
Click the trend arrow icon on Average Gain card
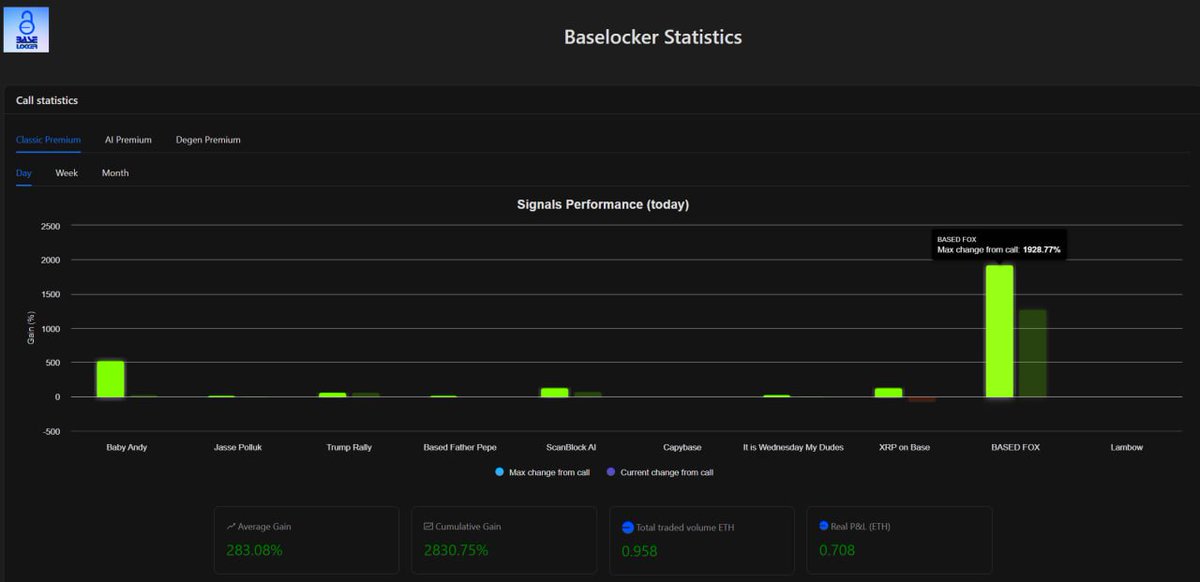[232, 526]
